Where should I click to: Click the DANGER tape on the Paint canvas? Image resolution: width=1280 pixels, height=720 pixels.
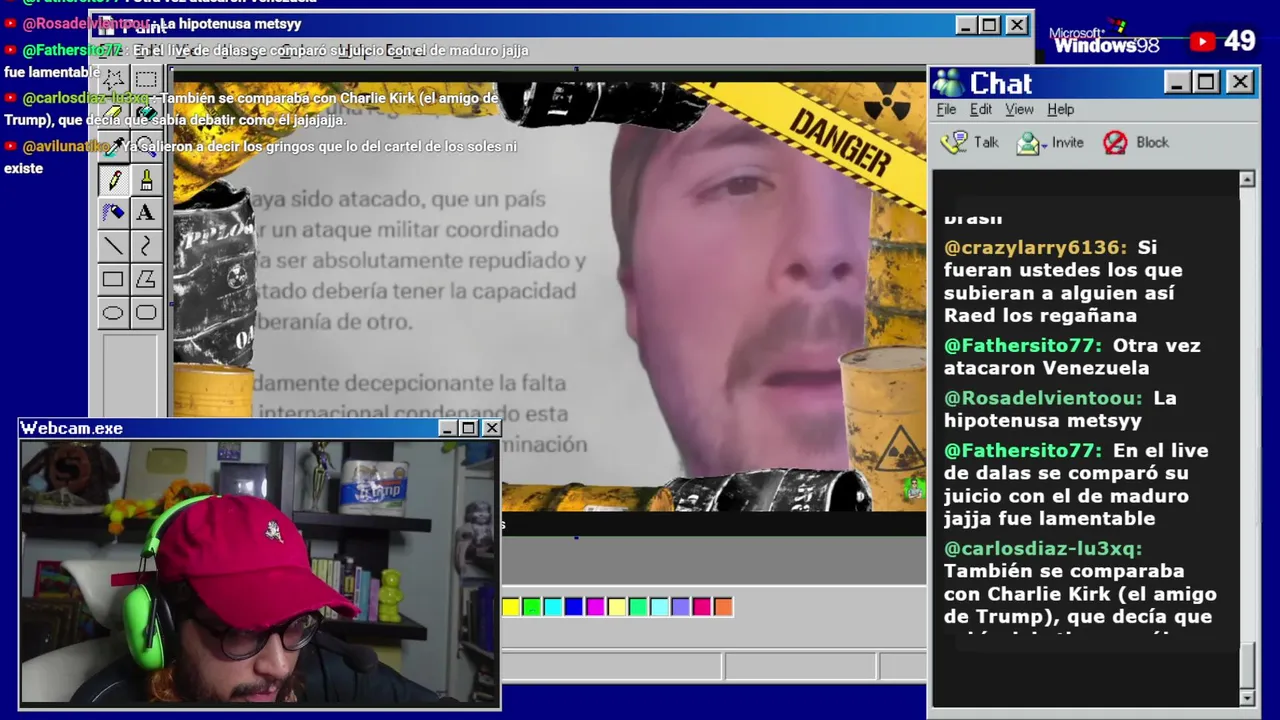coord(840,143)
